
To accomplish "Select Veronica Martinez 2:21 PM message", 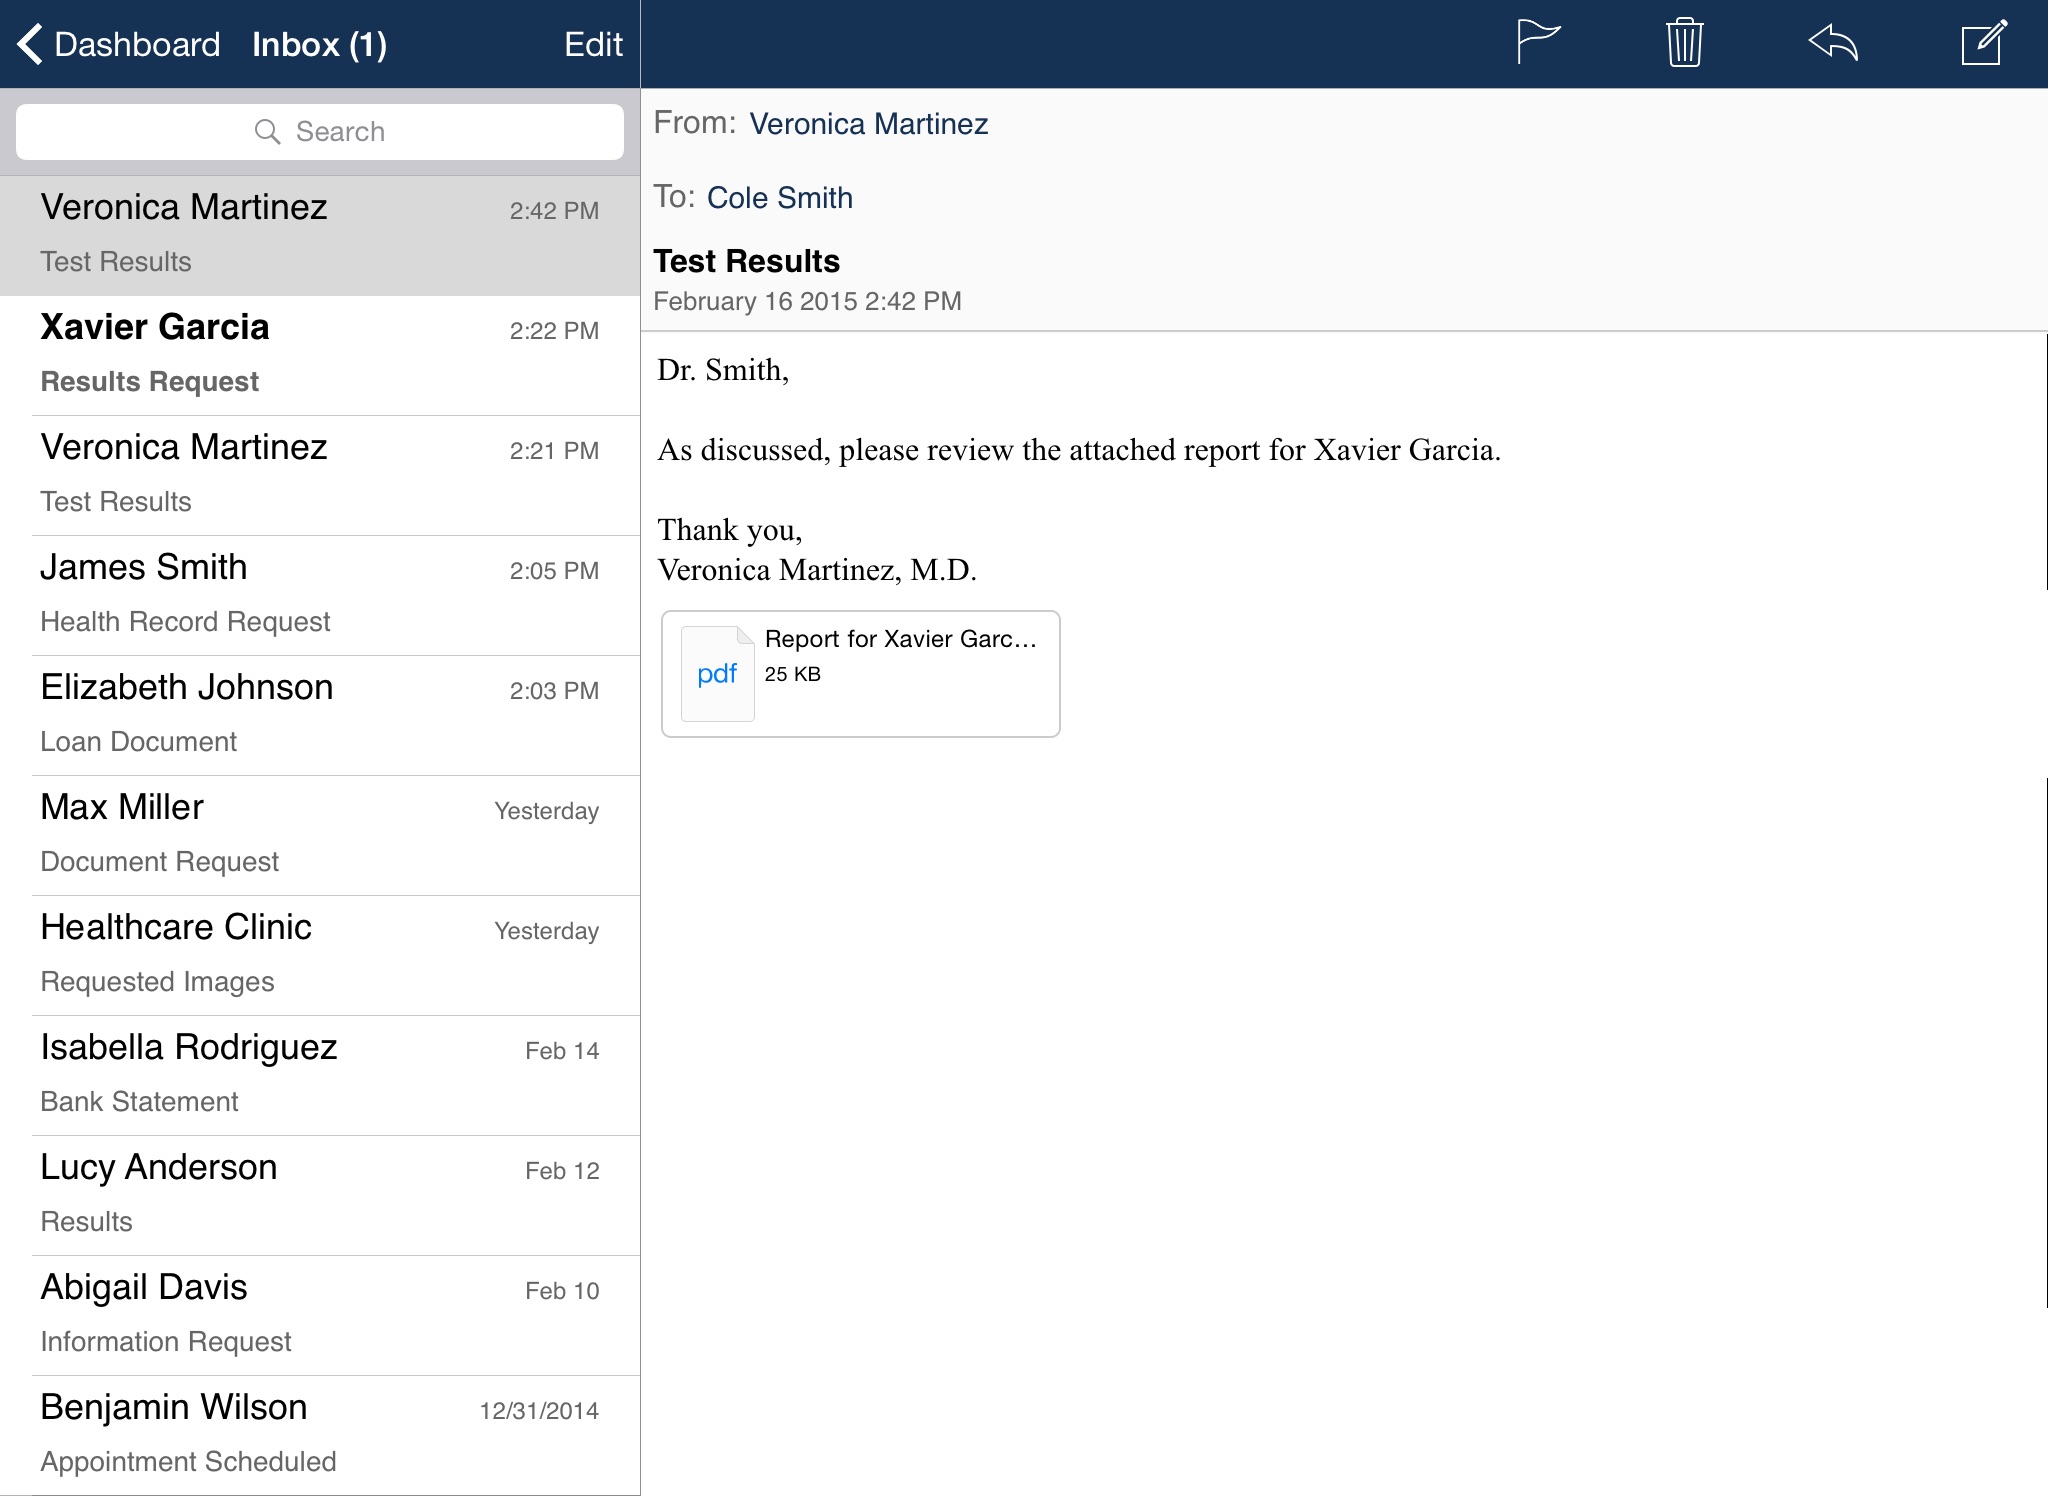I will pos(320,475).
